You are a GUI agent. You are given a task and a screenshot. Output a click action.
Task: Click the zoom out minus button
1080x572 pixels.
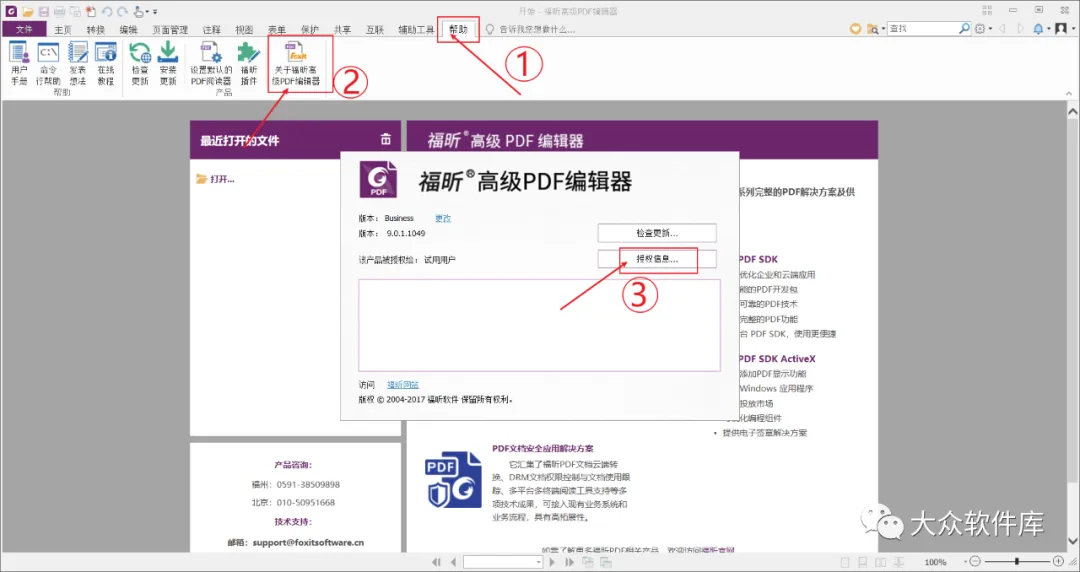pos(974,562)
